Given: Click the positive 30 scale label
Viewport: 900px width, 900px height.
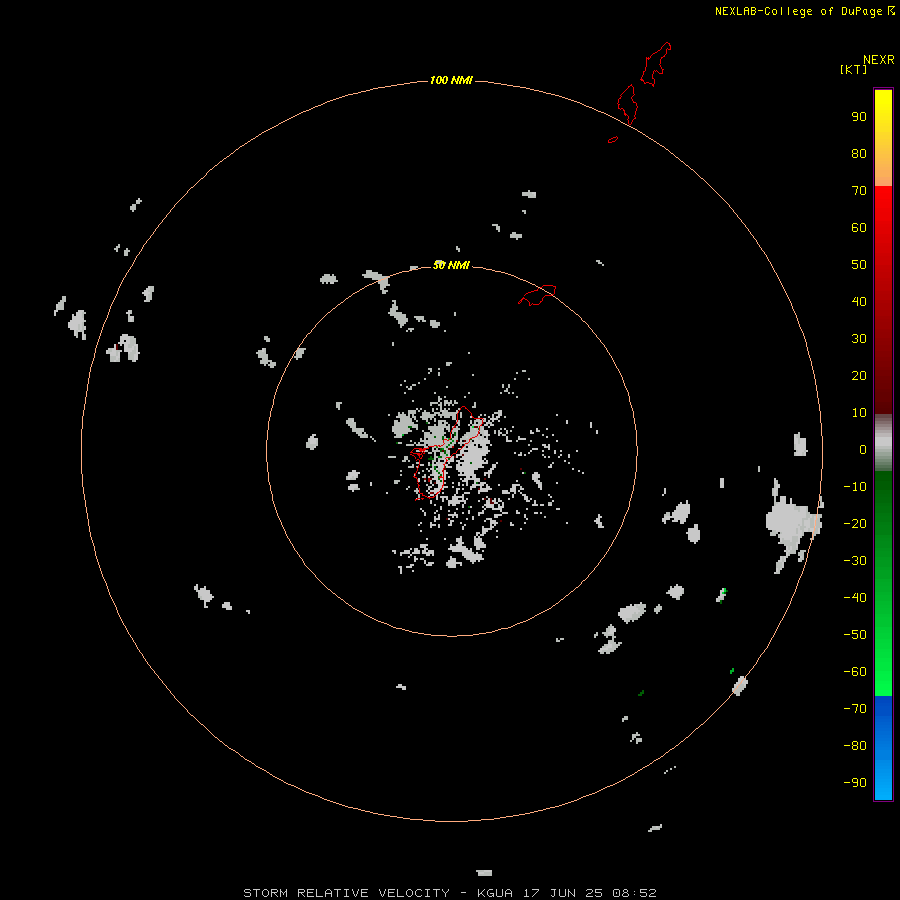Looking at the screenshot, I should tap(859, 339).
